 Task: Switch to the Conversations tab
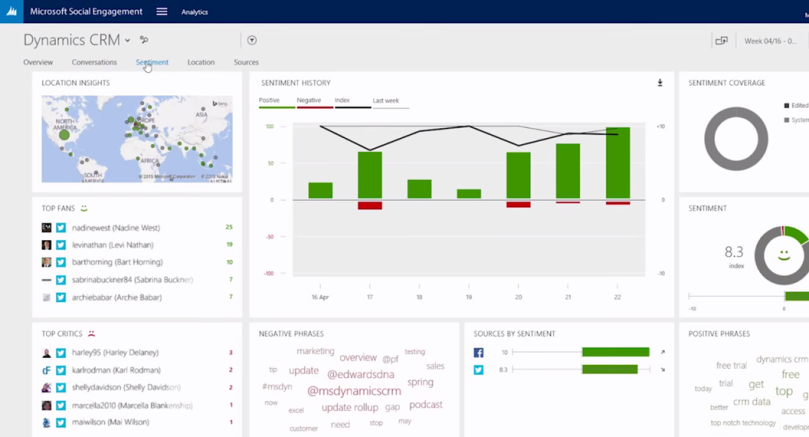pyautogui.click(x=94, y=62)
